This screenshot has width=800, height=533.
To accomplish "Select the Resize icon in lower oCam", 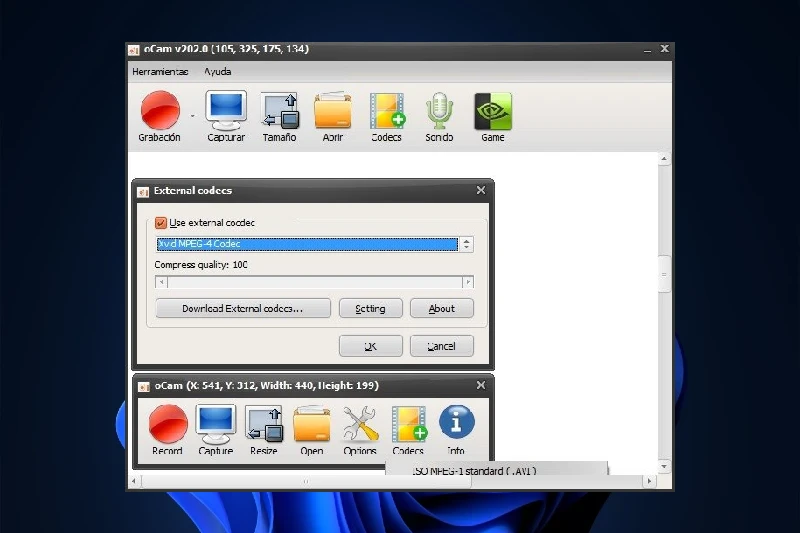I will pos(264,424).
